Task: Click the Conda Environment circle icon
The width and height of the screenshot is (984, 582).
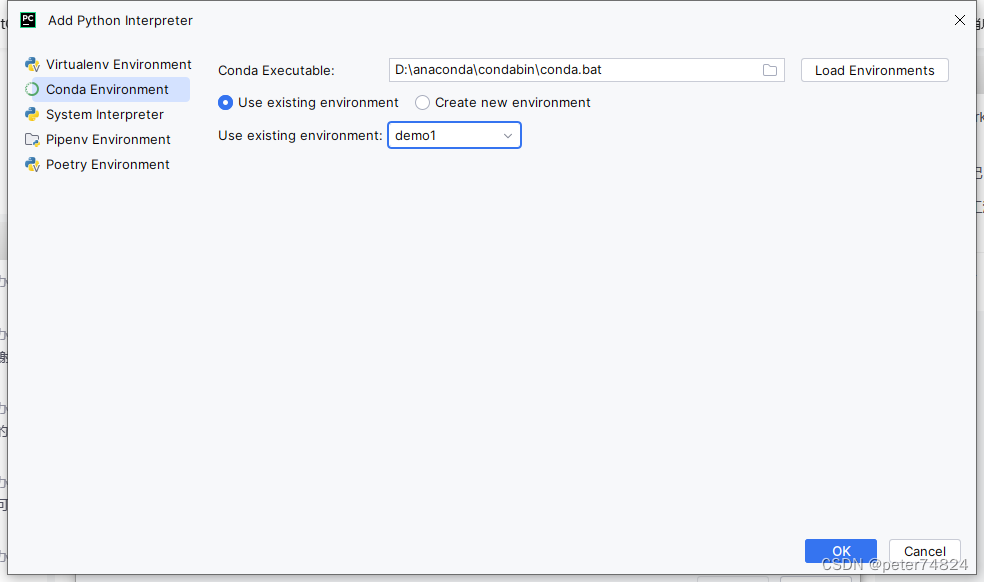Action: click(x=32, y=90)
